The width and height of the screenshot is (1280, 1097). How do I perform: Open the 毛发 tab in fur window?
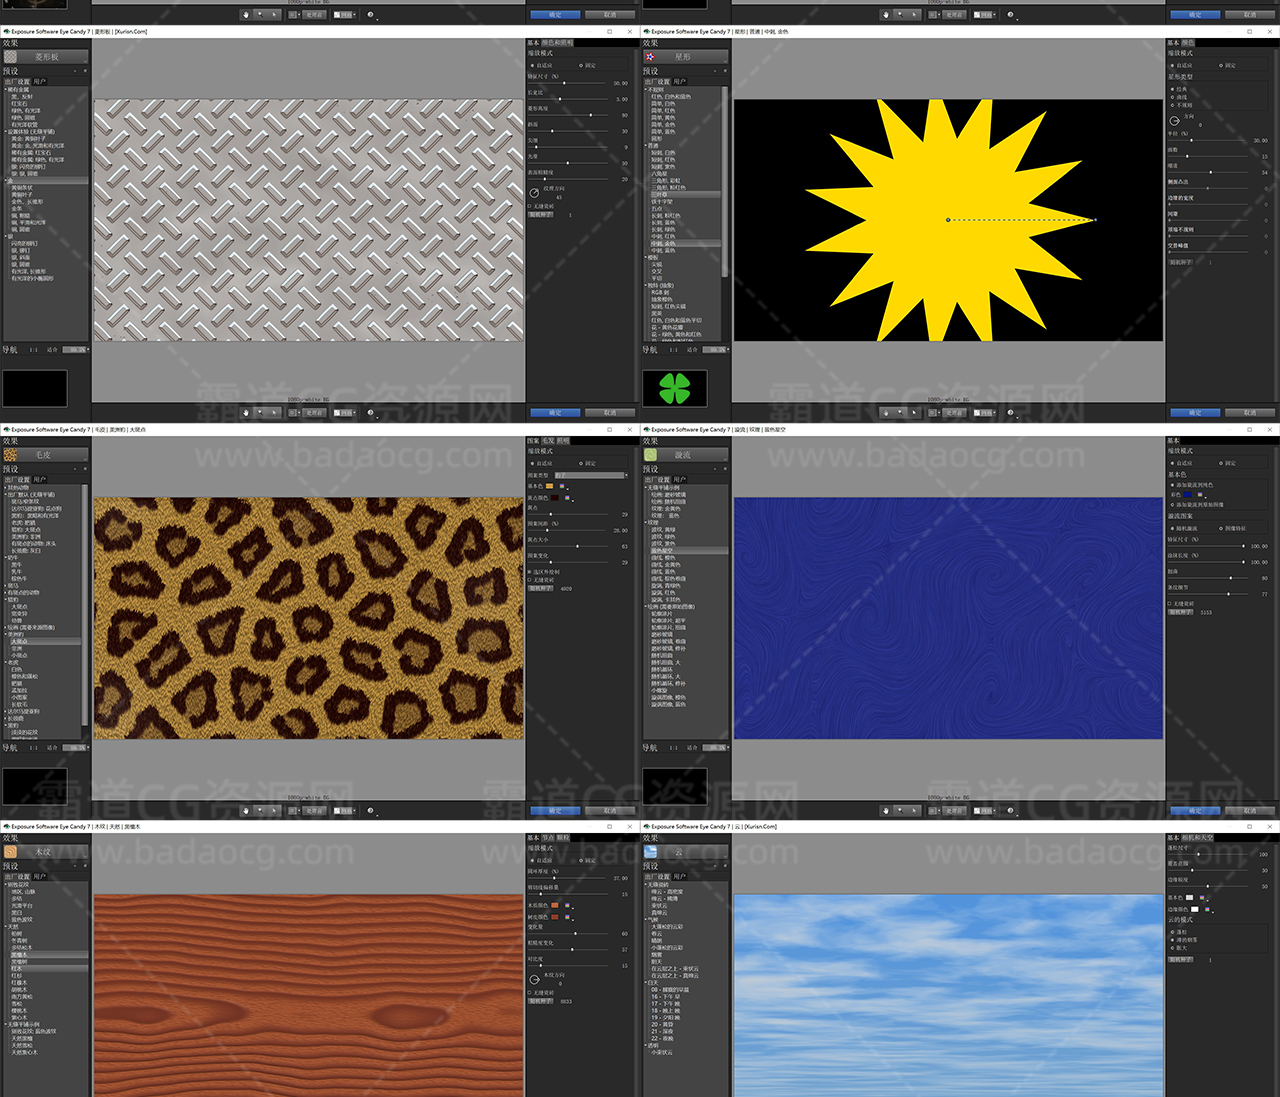click(x=549, y=441)
